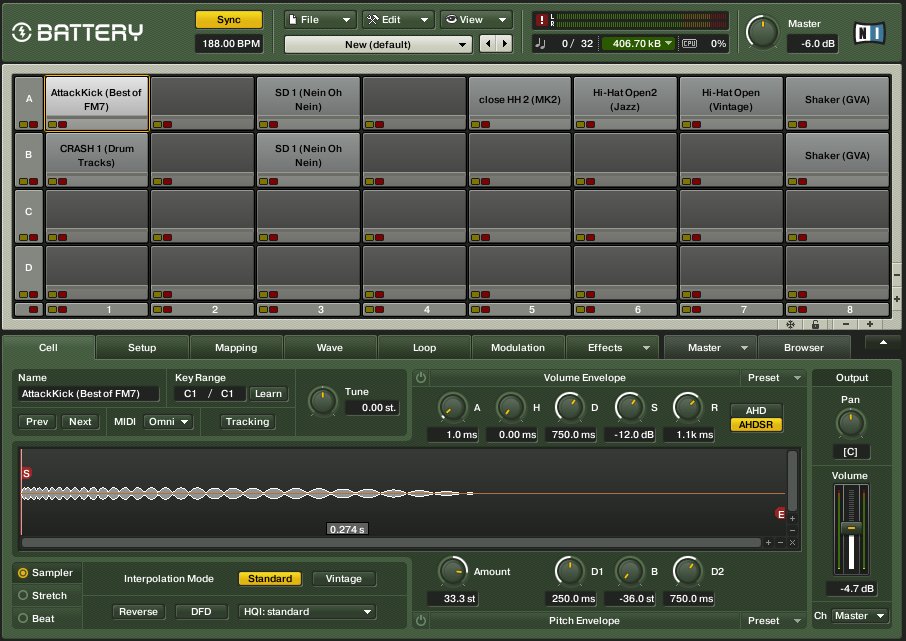Click the minus icon next to the padlock
Screen dimensions: 906x641
846,324
